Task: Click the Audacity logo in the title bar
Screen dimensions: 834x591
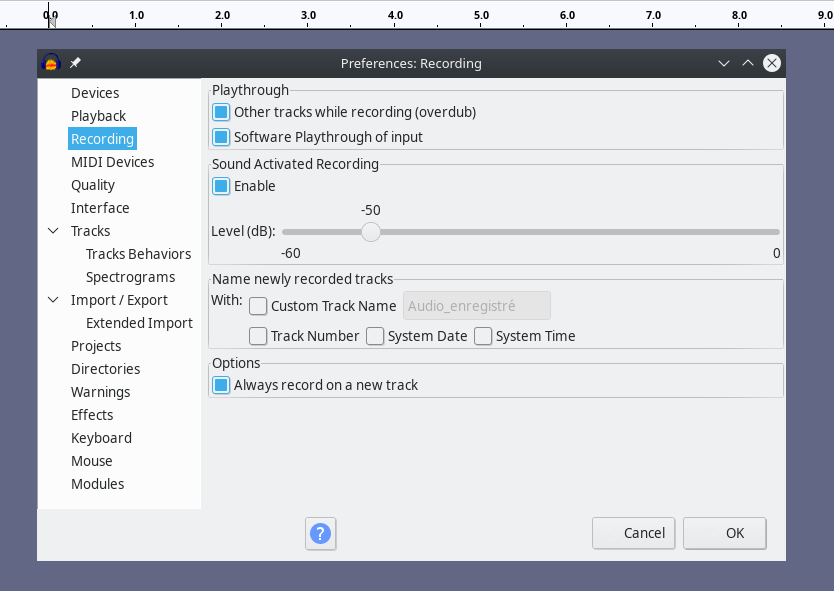Action: click(x=49, y=62)
